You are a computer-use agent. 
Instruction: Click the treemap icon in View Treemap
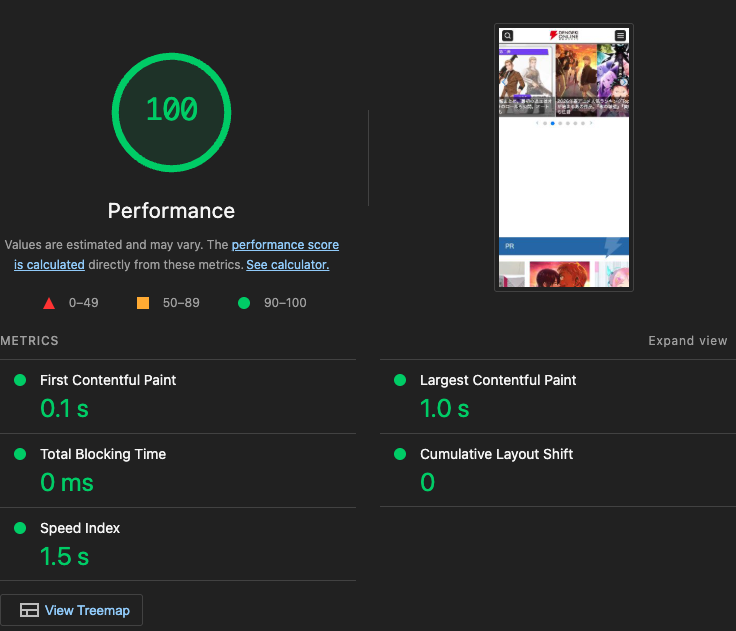[29, 610]
